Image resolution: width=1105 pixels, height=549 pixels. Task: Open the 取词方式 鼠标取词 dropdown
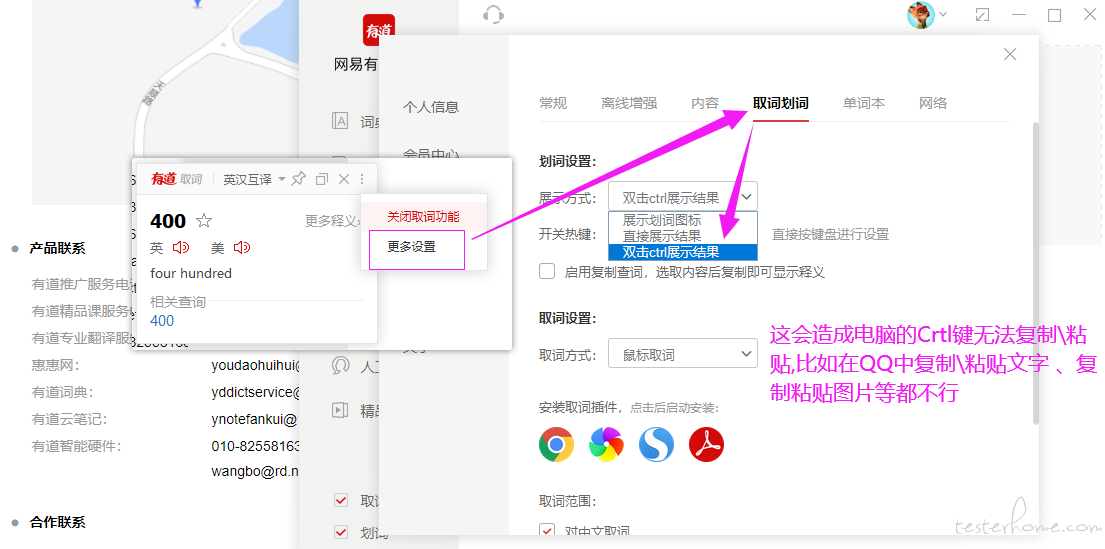(683, 354)
